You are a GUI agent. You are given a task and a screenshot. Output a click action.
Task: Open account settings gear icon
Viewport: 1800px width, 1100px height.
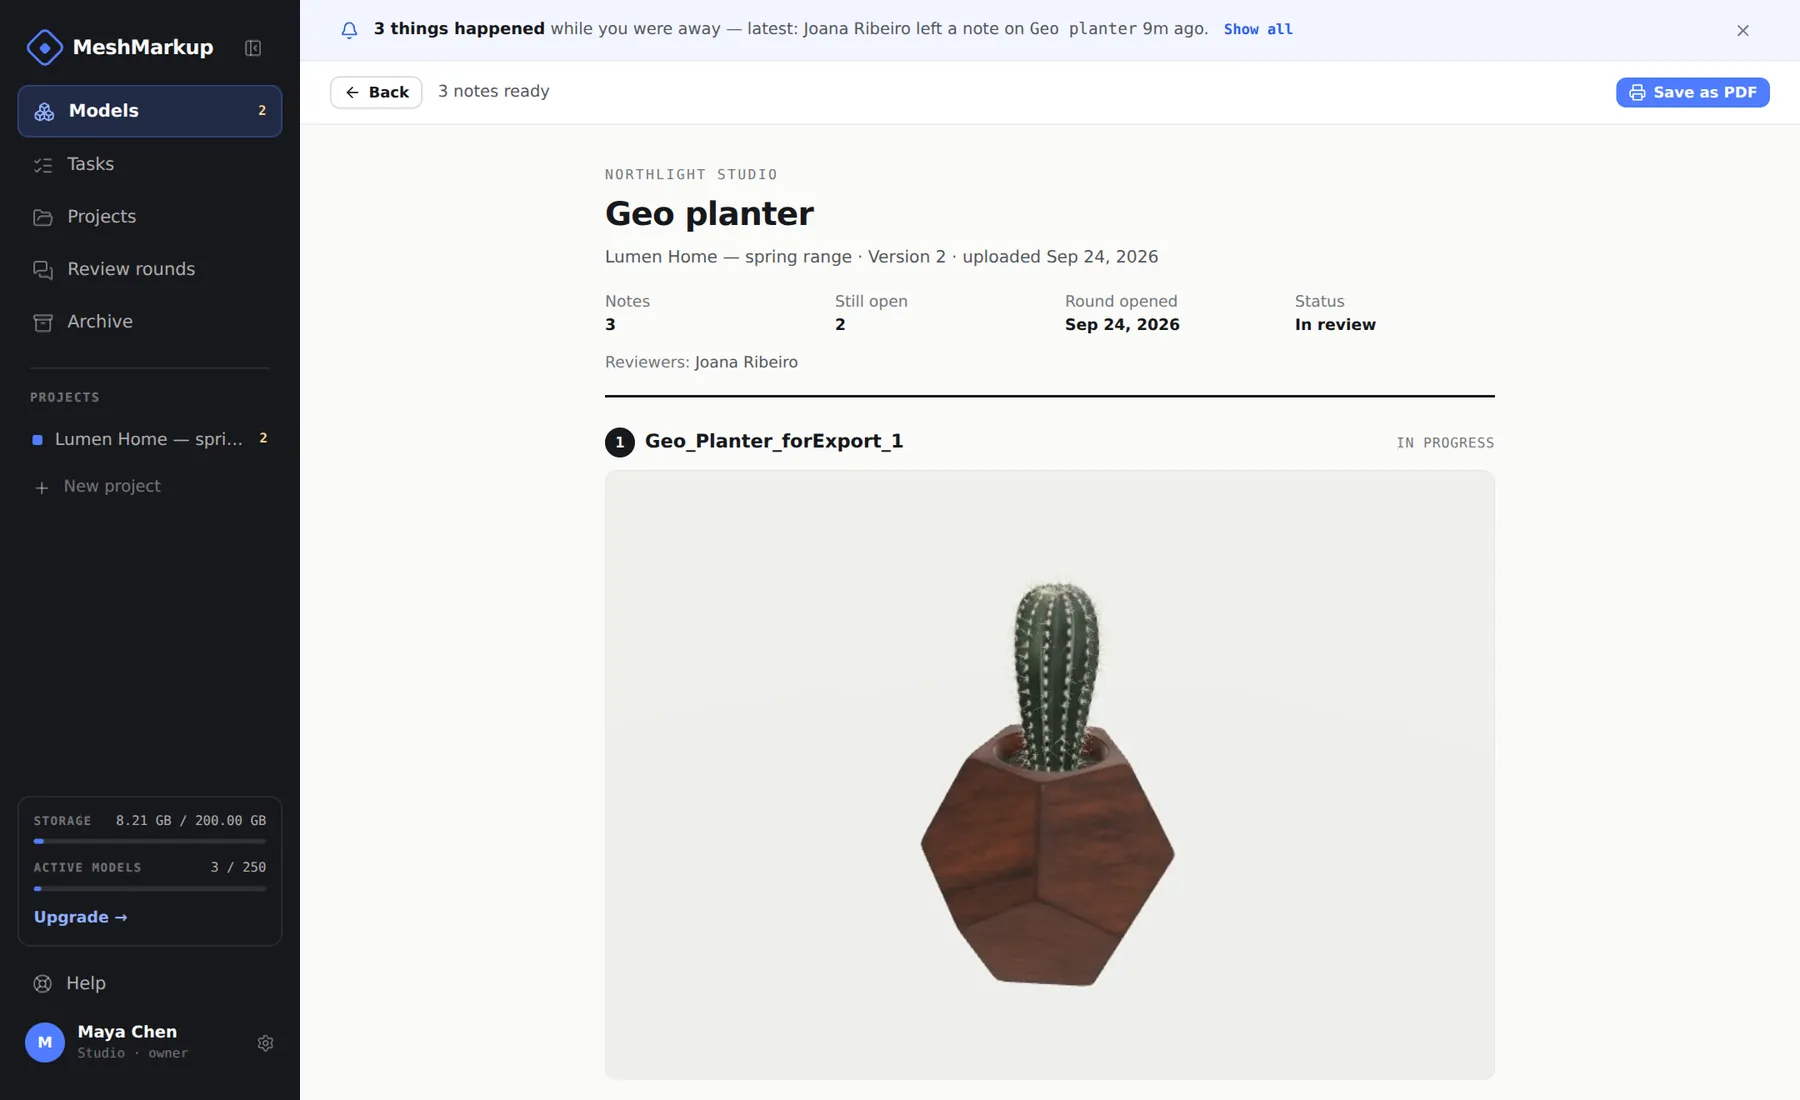click(x=265, y=1043)
